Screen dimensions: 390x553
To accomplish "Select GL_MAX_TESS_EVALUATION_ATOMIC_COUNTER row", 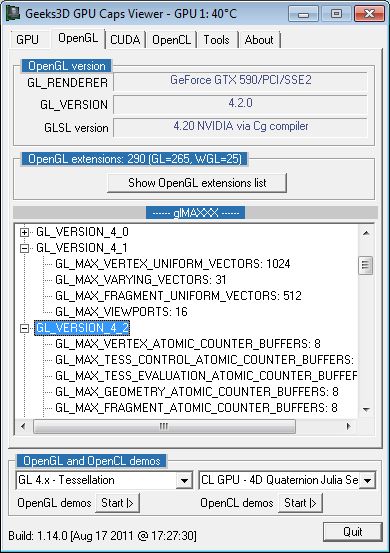I will (x=206, y=376).
